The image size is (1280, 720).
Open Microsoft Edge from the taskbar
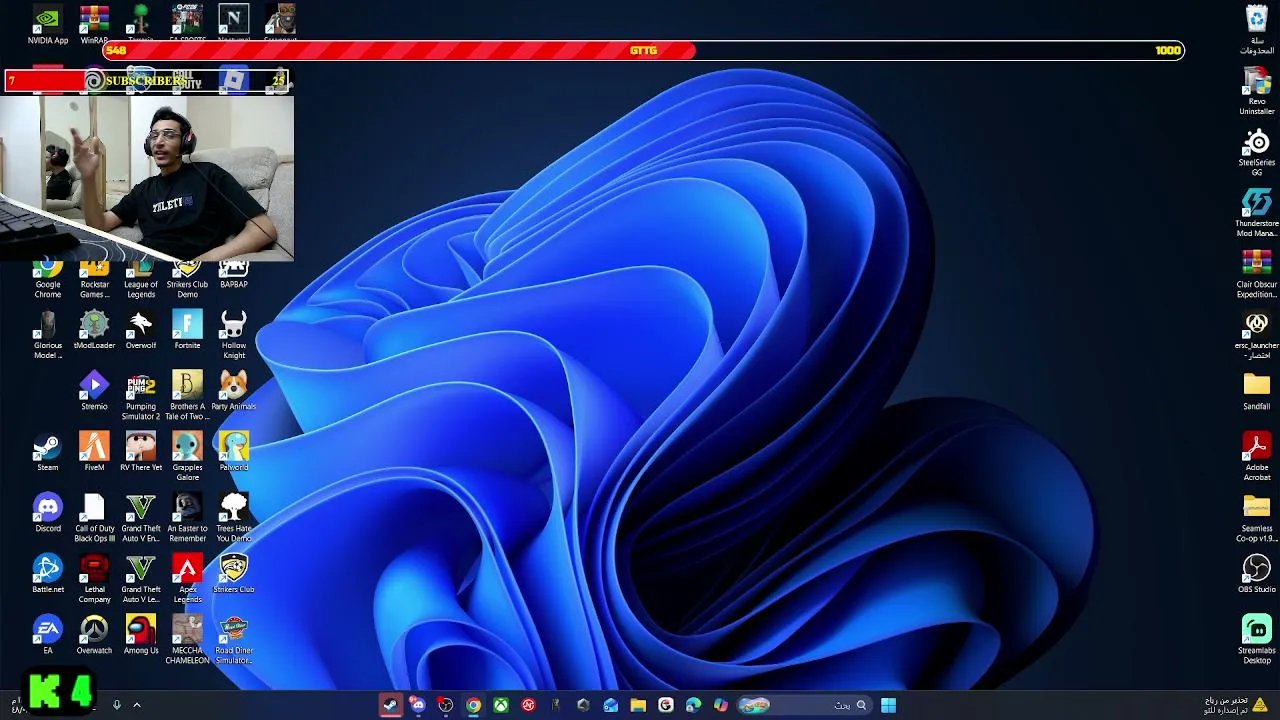pos(693,705)
